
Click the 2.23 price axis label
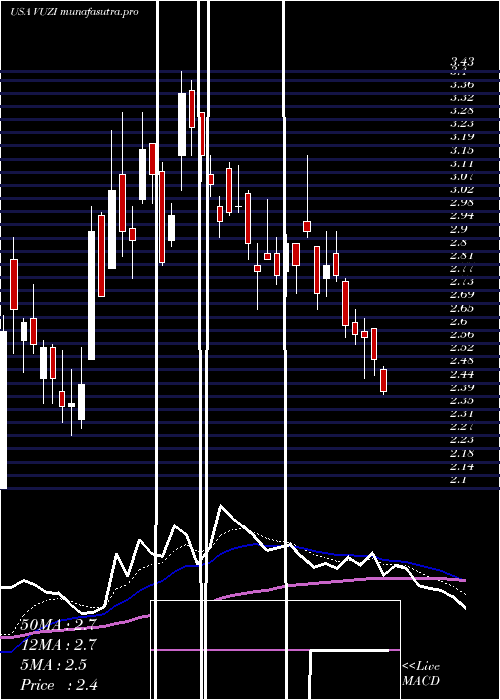click(462, 440)
